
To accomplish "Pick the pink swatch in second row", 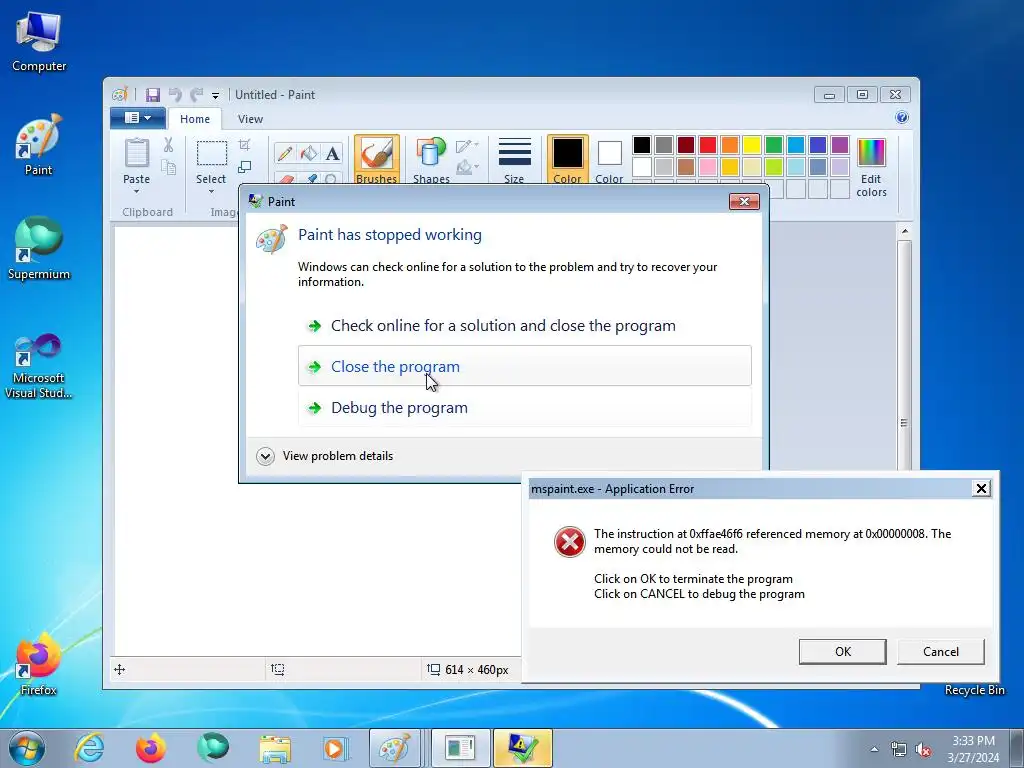I will [708, 167].
